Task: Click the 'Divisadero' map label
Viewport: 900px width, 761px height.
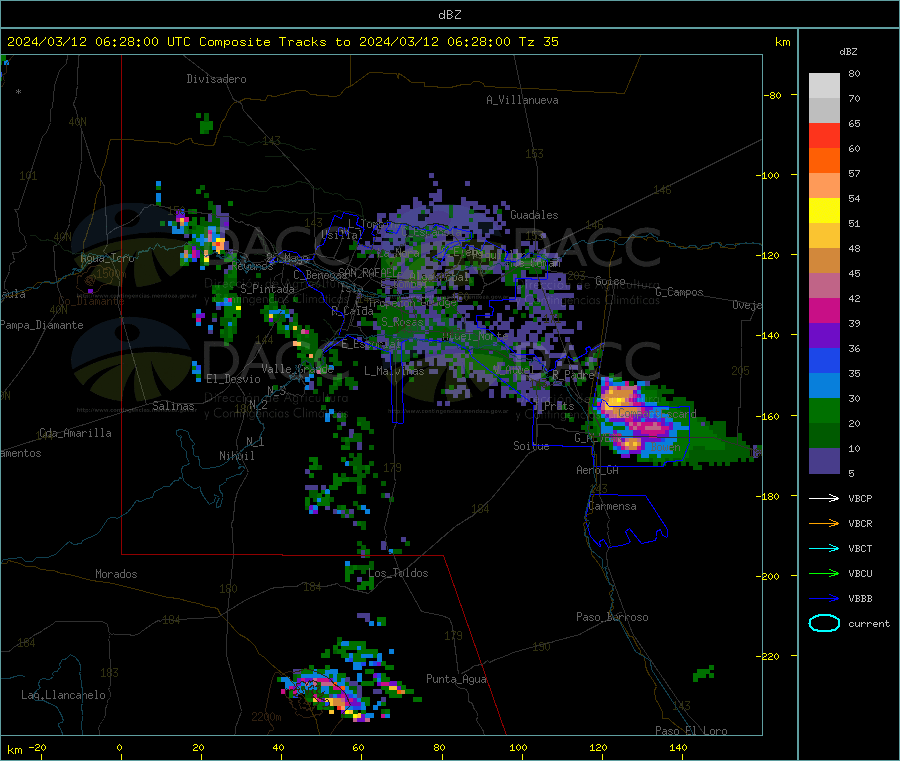Action: 216,79
